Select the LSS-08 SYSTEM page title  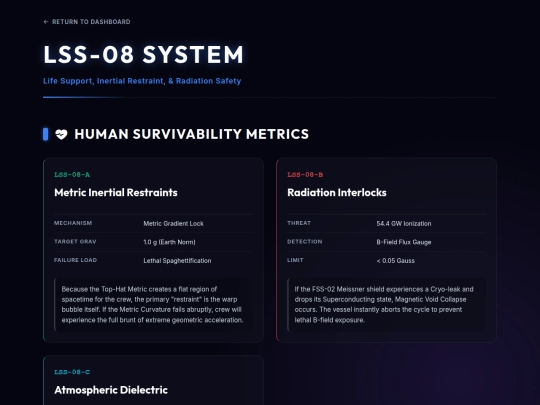tap(144, 54)
